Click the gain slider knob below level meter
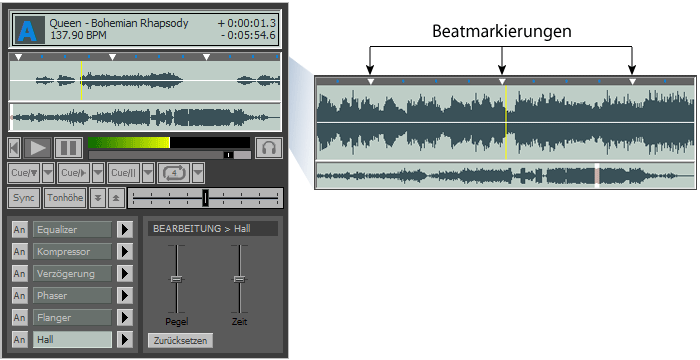The height and width of the screenshot is (360, 700). click(229, 155)
